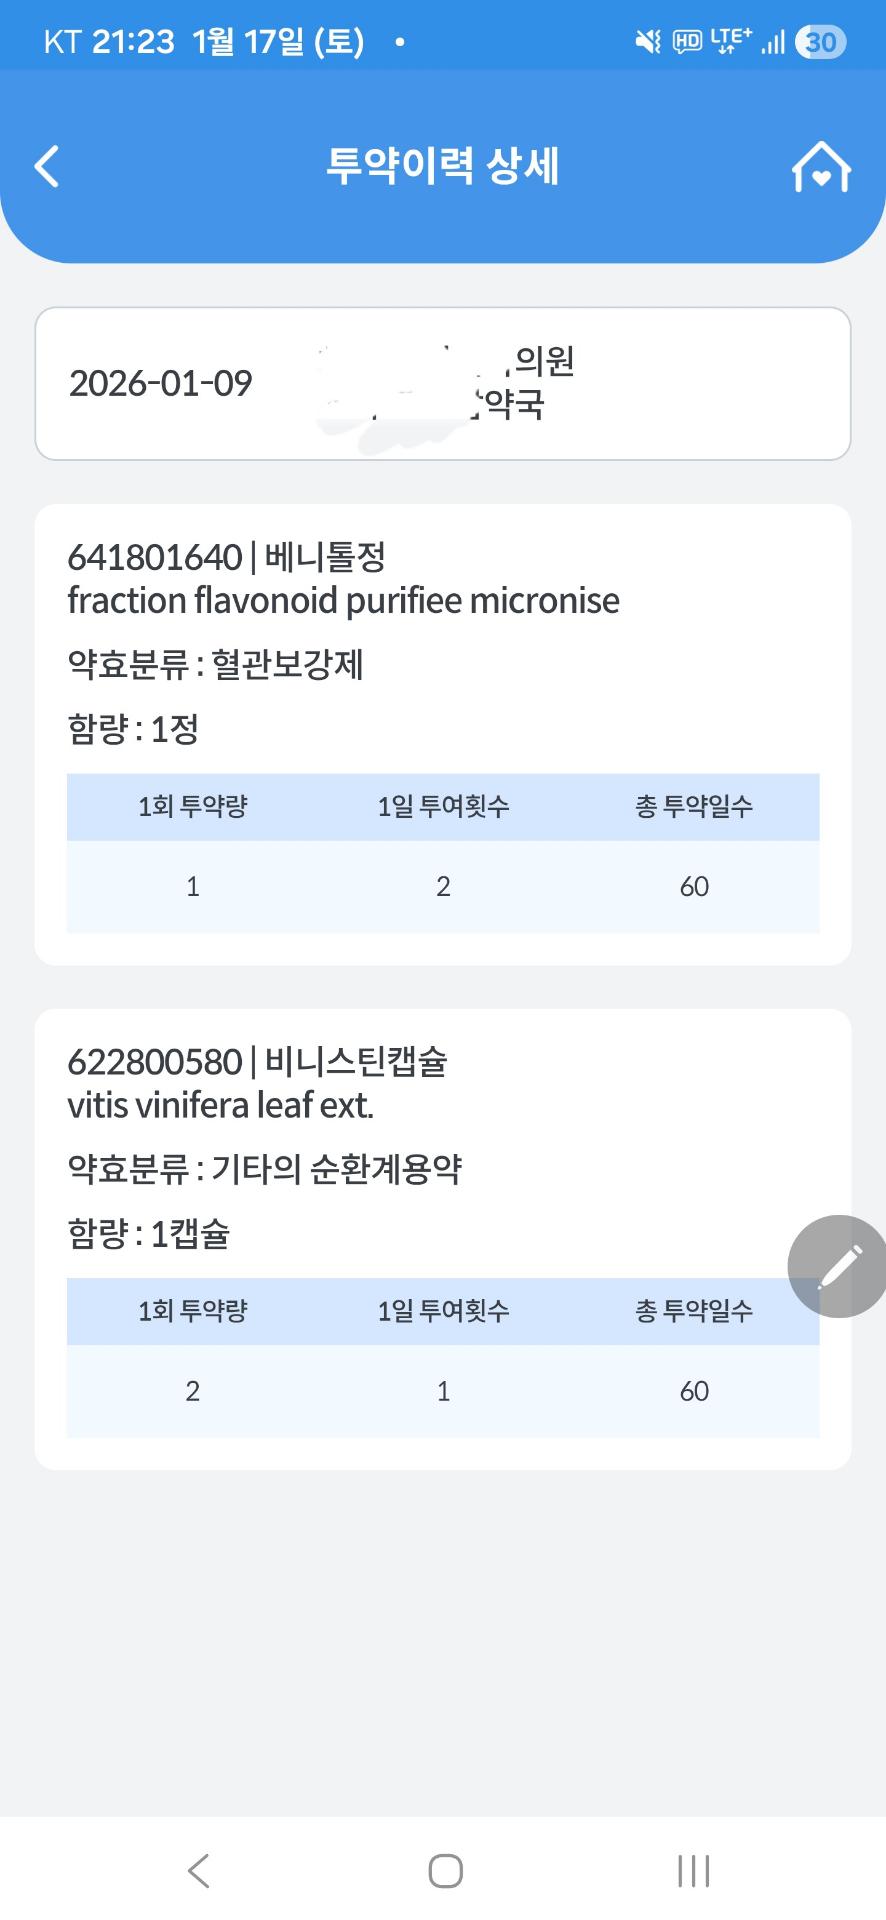Select the 2026-01-09 prescription date card
This screenshot has width=886, height=1920.
click(442, 384)
